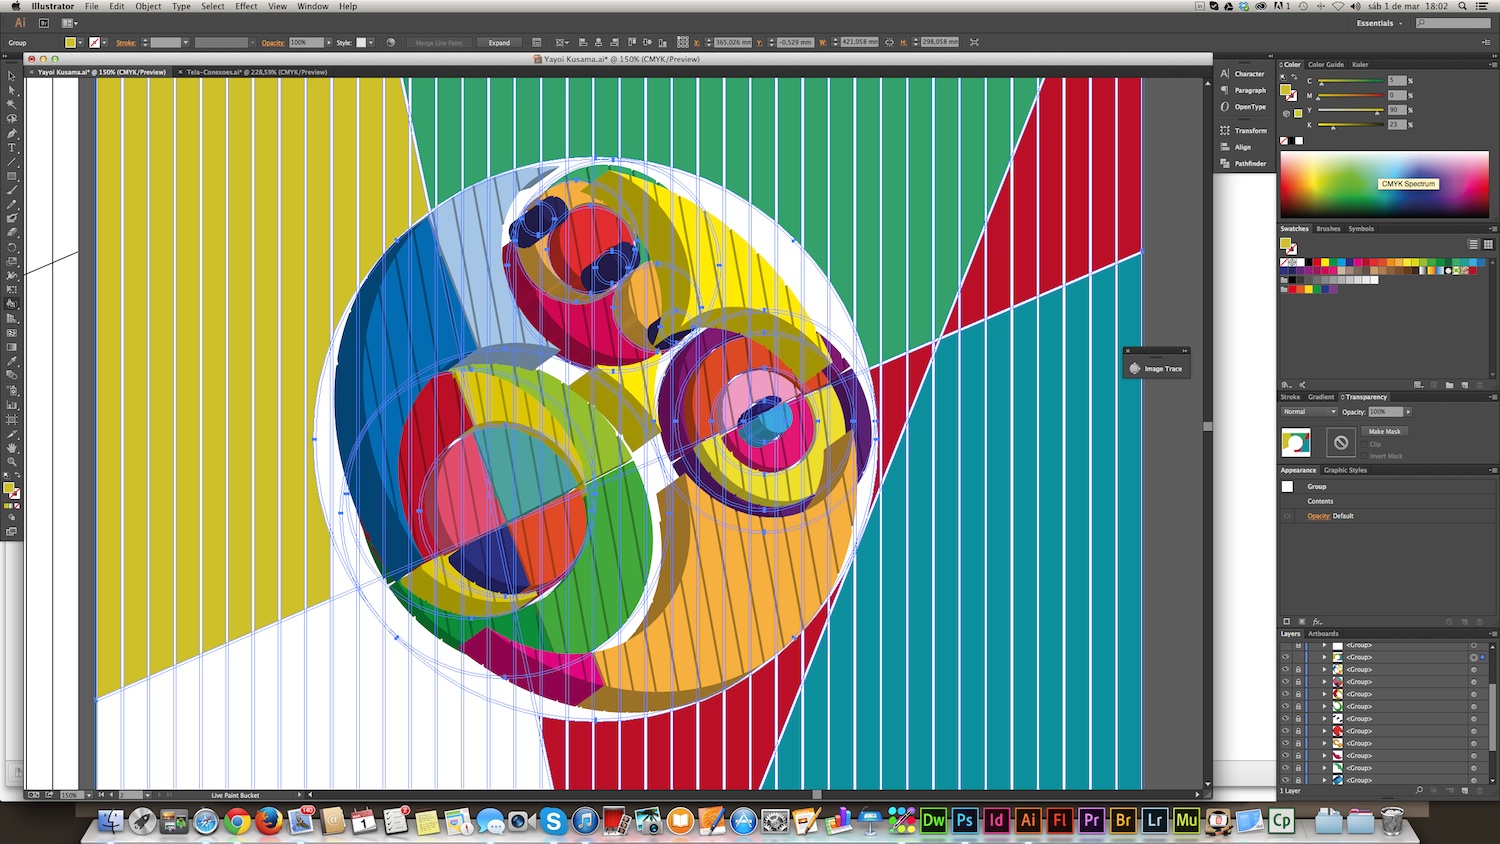
Task: Switch to Tela-Conexoes.ai document tab
Action: coord(257,72)
